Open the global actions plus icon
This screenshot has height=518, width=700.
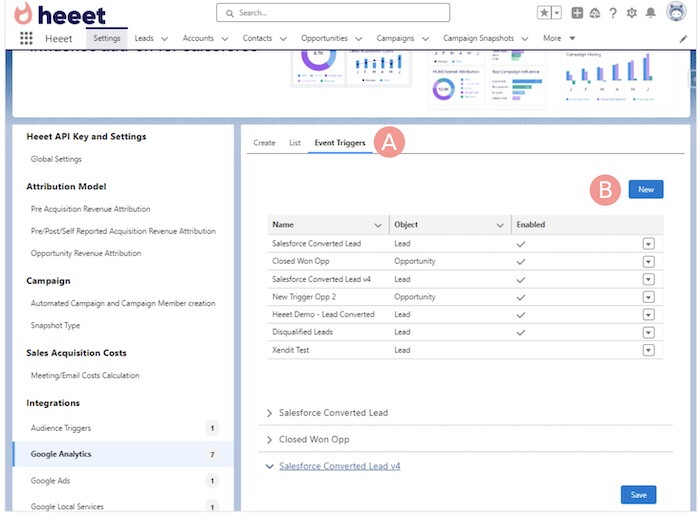point(577,13)
